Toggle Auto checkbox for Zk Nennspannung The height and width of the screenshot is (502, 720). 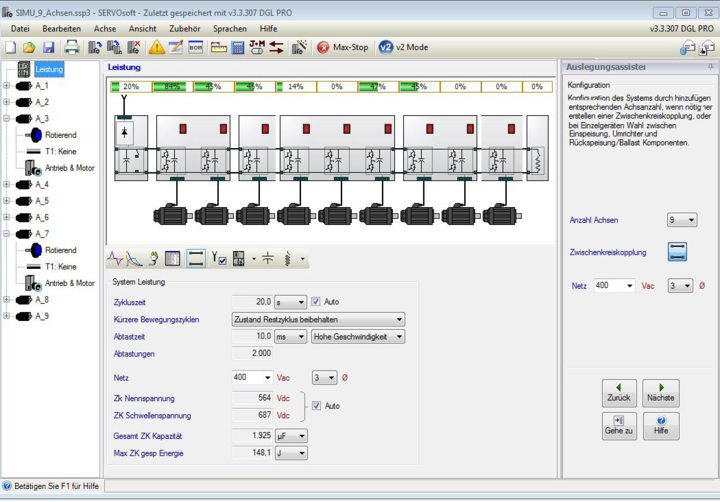pos(316,406)
